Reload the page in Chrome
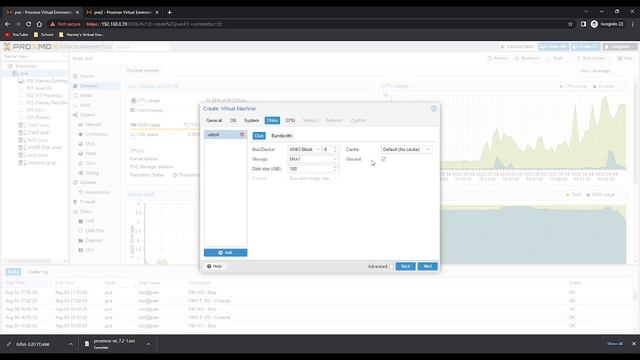Image resolution: width=640 pixels, height=360 pixels. pos(29,24)
